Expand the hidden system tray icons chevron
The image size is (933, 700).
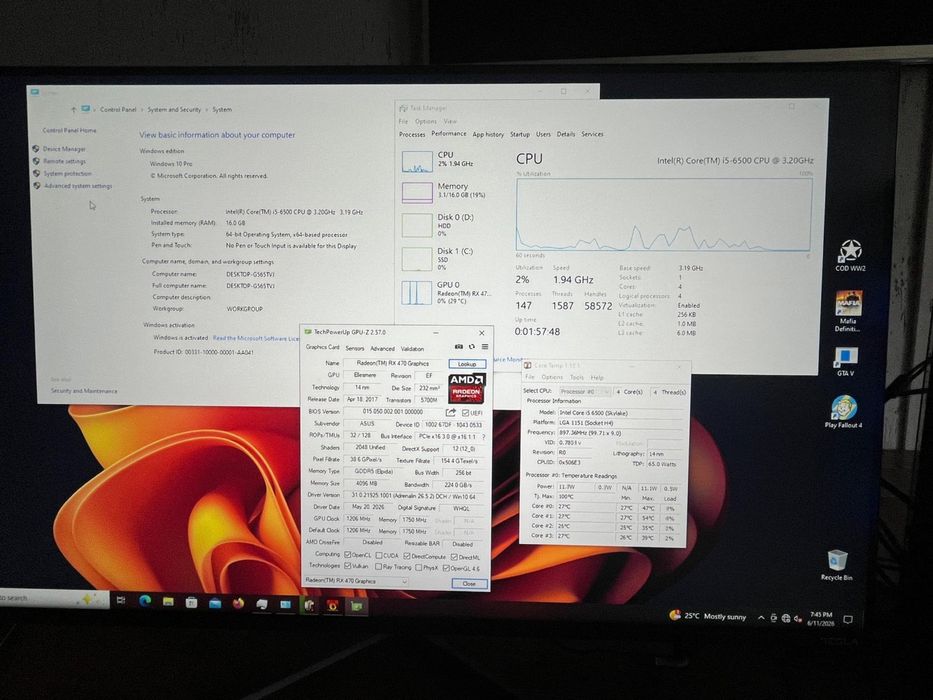point(760,618)
